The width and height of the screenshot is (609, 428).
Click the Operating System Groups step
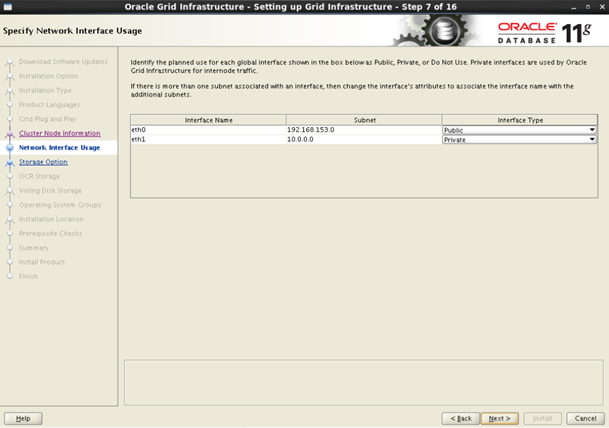(x=60, y=205)
